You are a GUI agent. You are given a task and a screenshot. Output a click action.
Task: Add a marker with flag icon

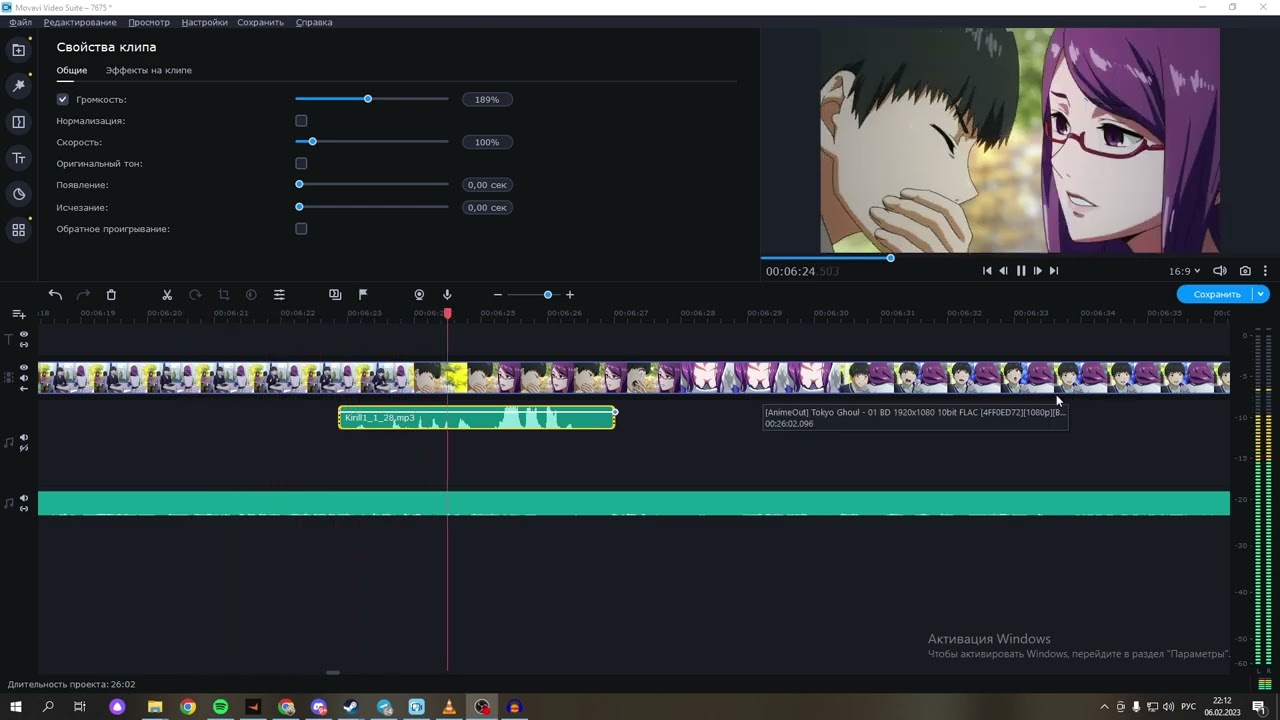click(x=363, y=295)
